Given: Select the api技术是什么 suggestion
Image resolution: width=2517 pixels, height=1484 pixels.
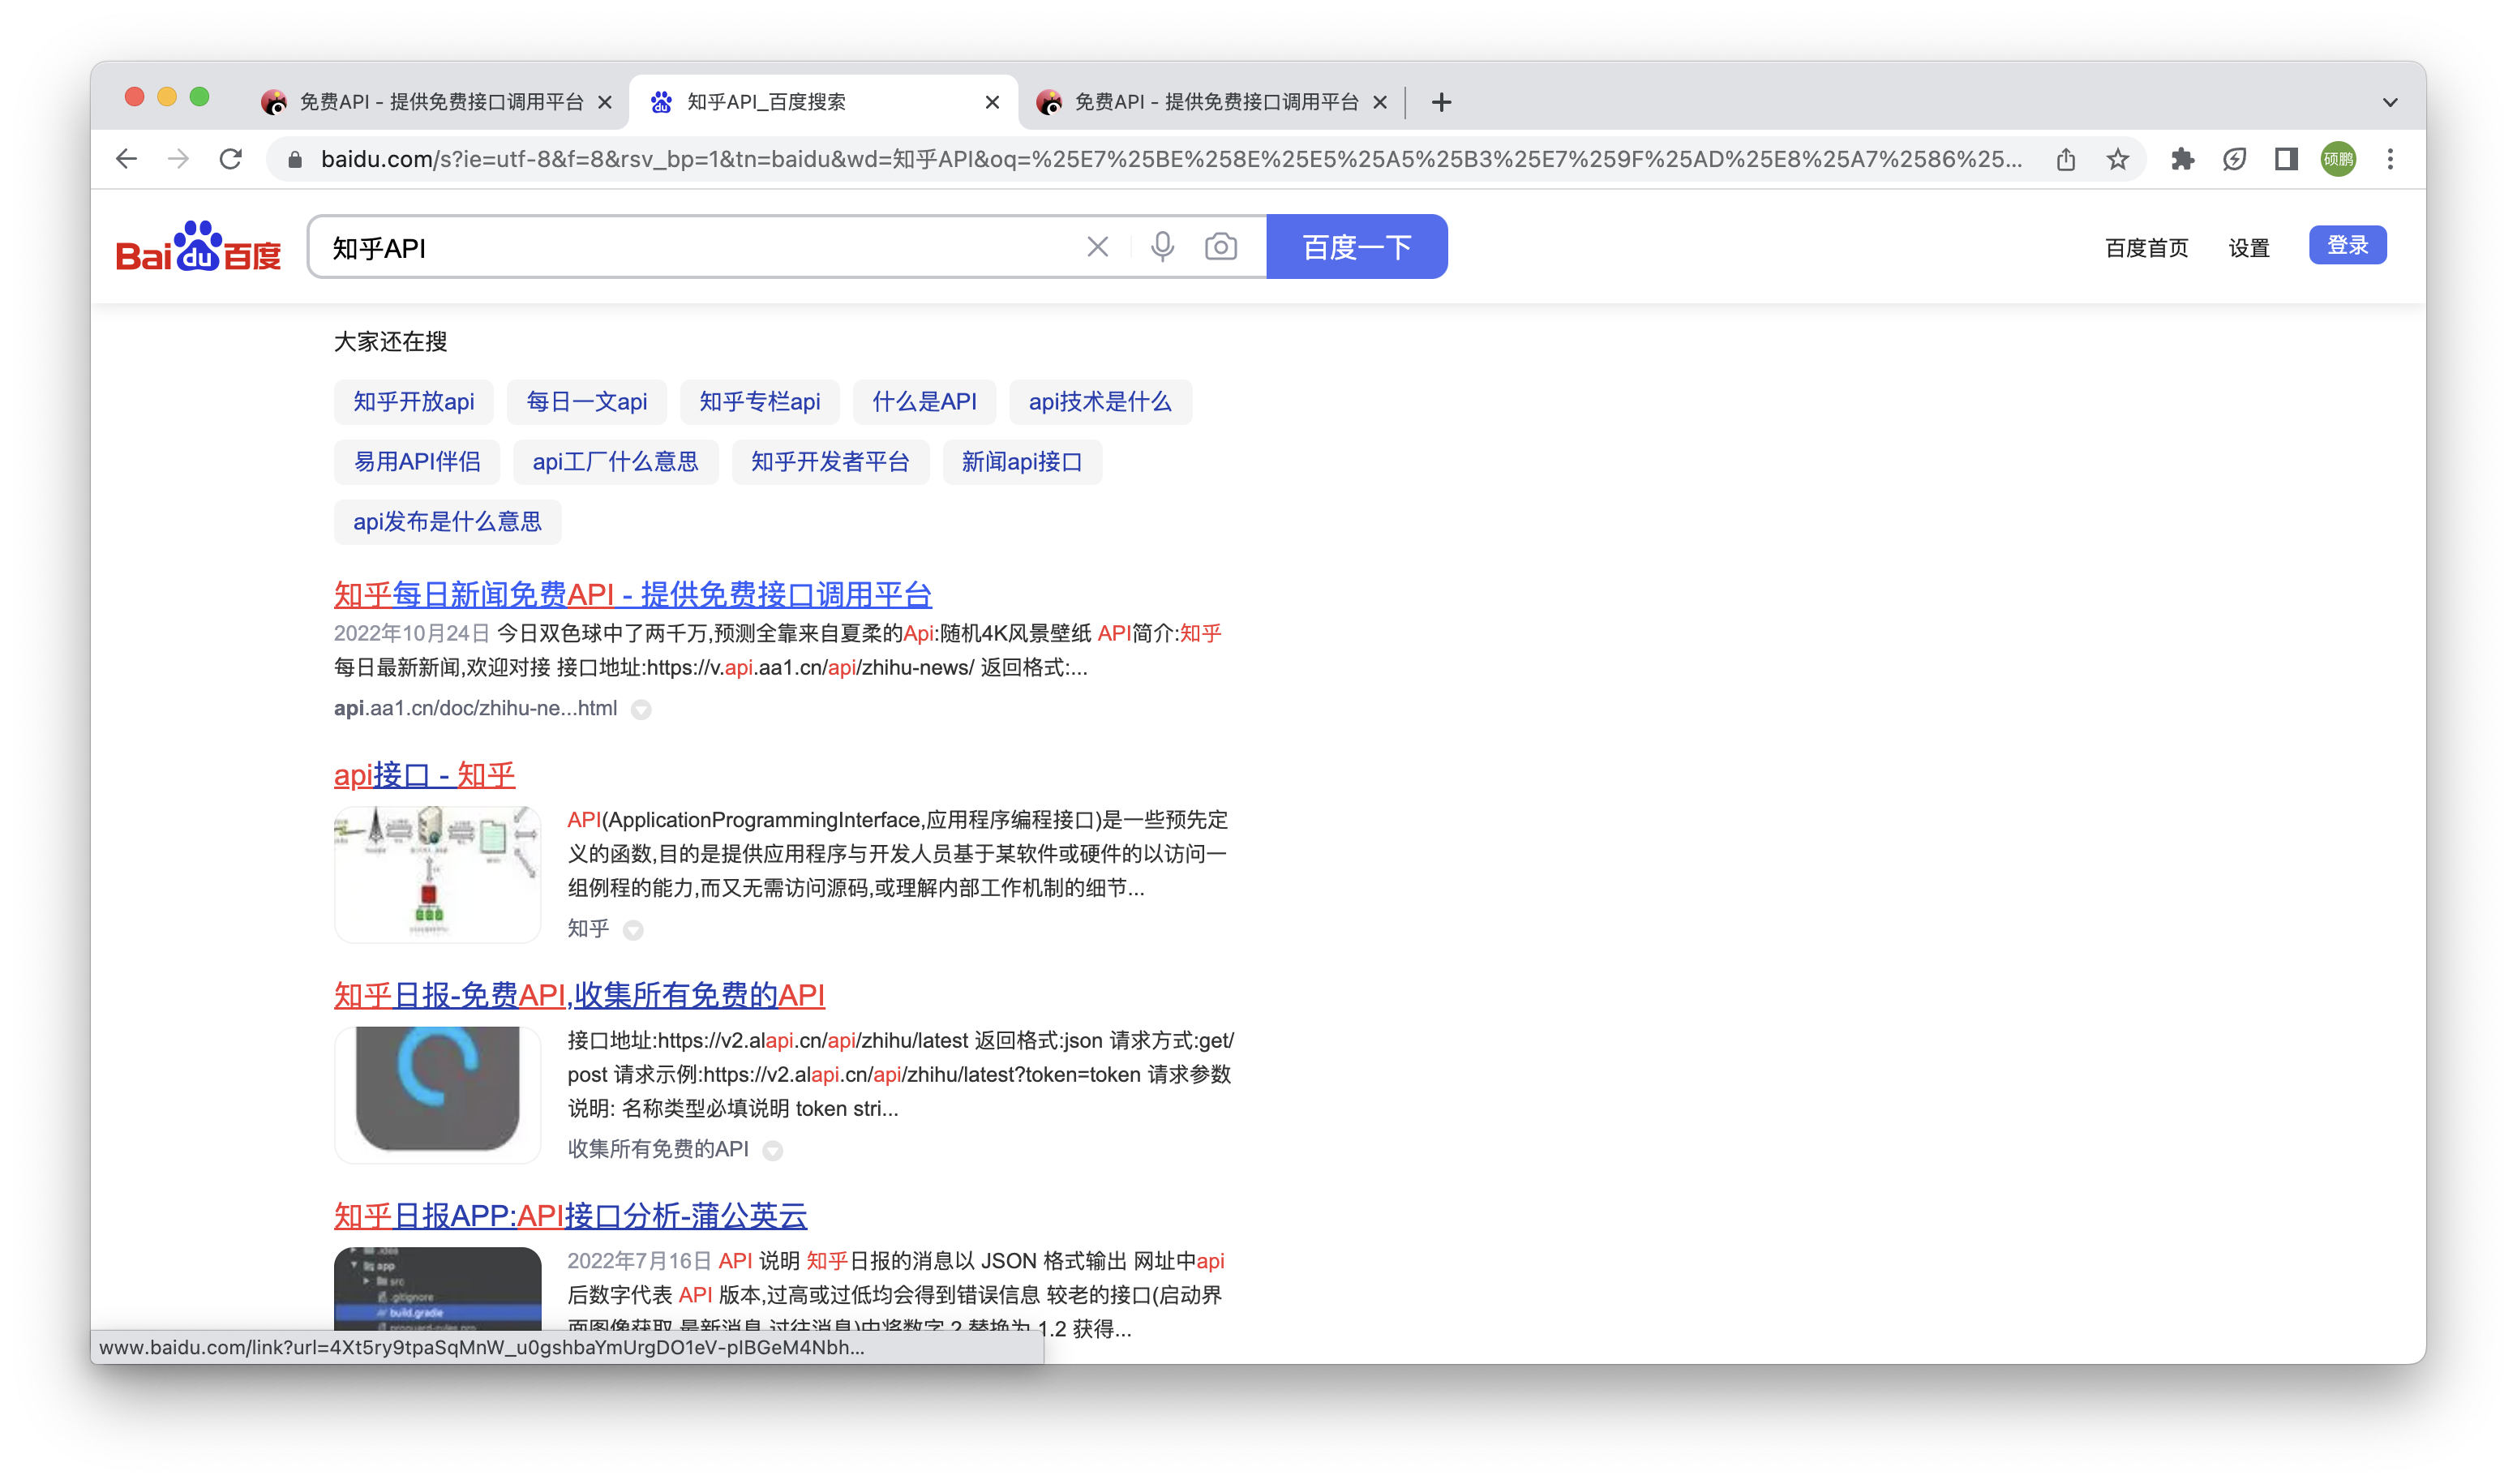Looking at the screenshot, I should tap(1100, 402).
